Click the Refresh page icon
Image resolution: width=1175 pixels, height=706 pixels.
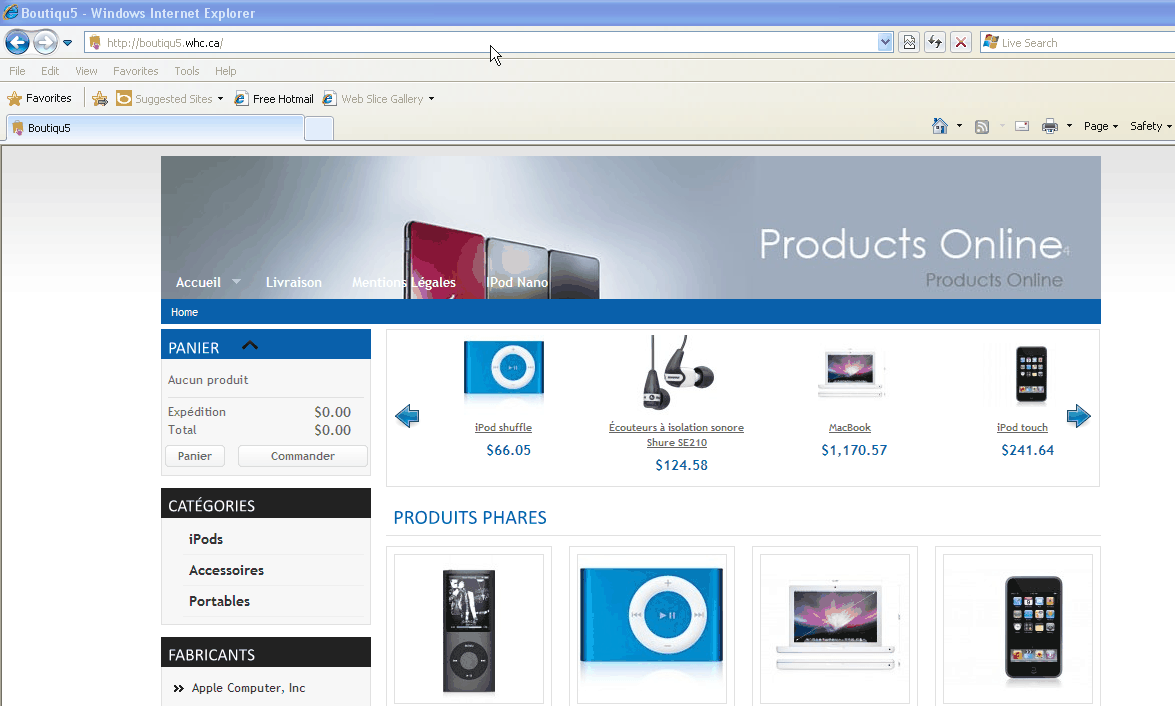934,43
